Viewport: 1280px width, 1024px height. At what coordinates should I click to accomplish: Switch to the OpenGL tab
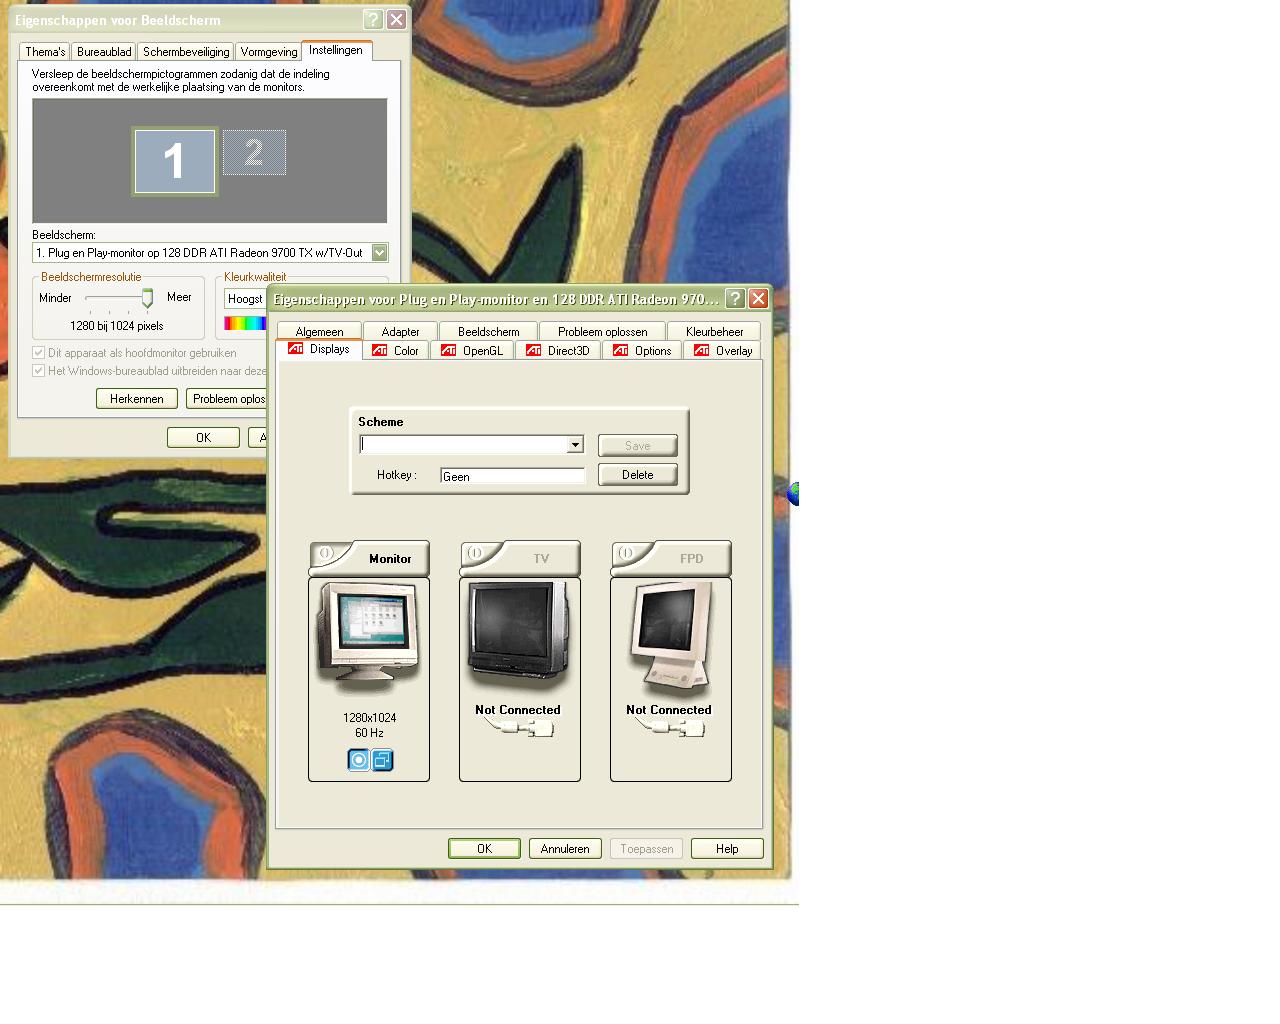473,350
